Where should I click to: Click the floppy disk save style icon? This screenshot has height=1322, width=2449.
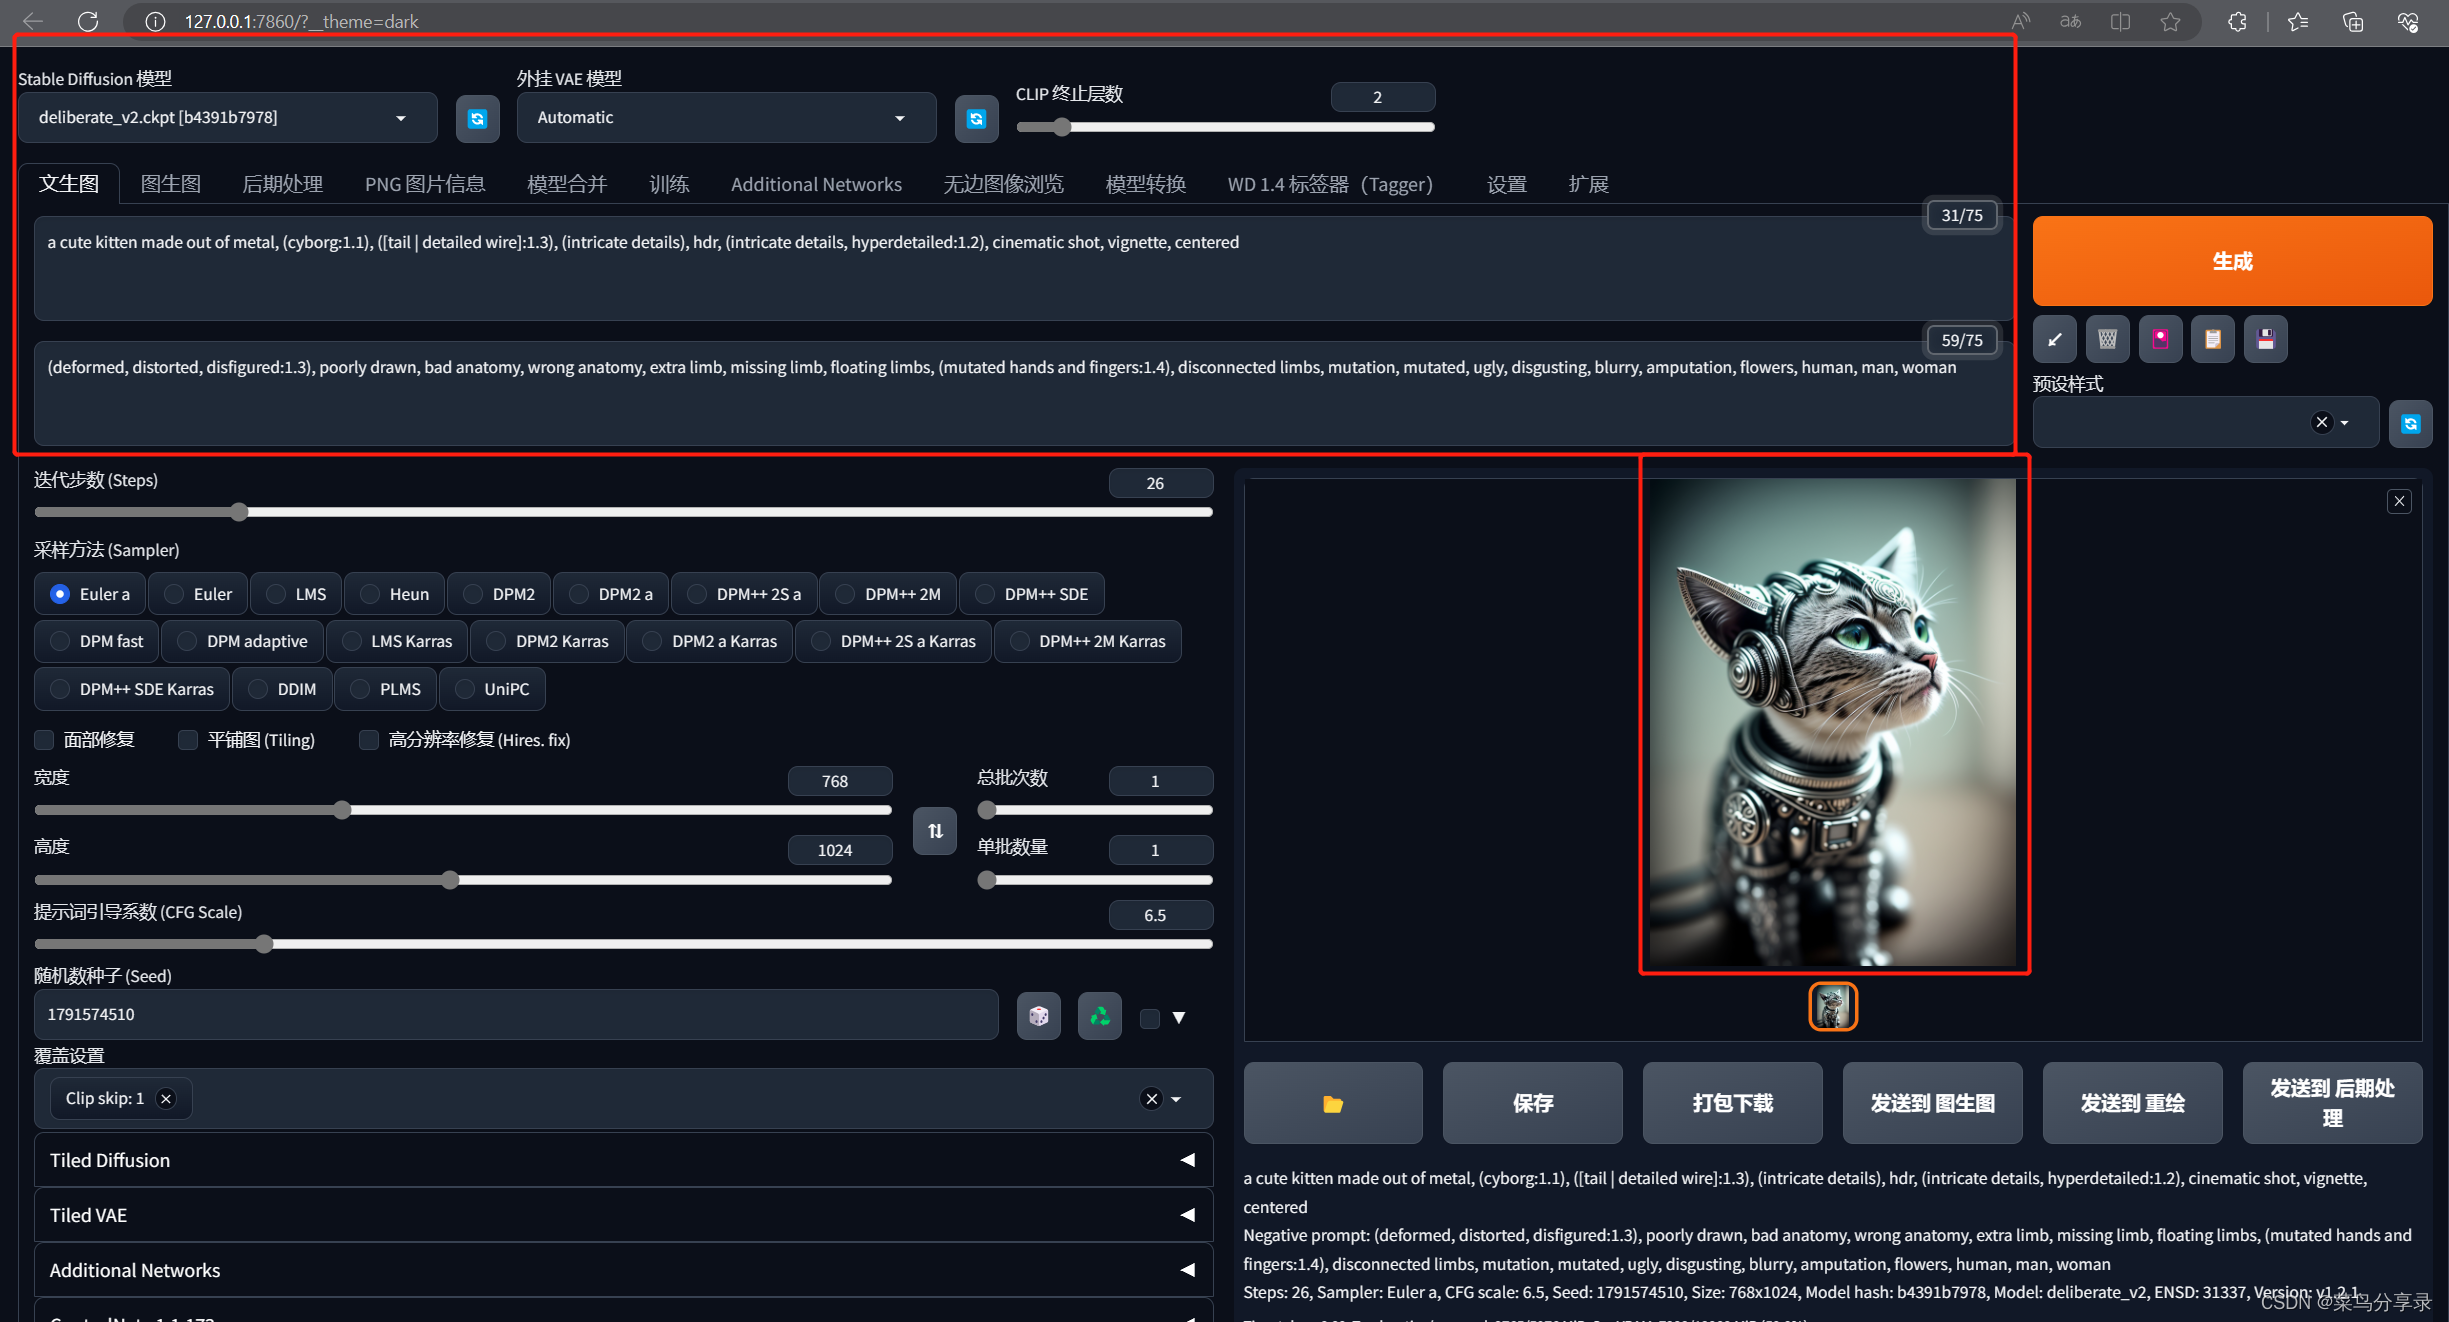[2265, 339]
